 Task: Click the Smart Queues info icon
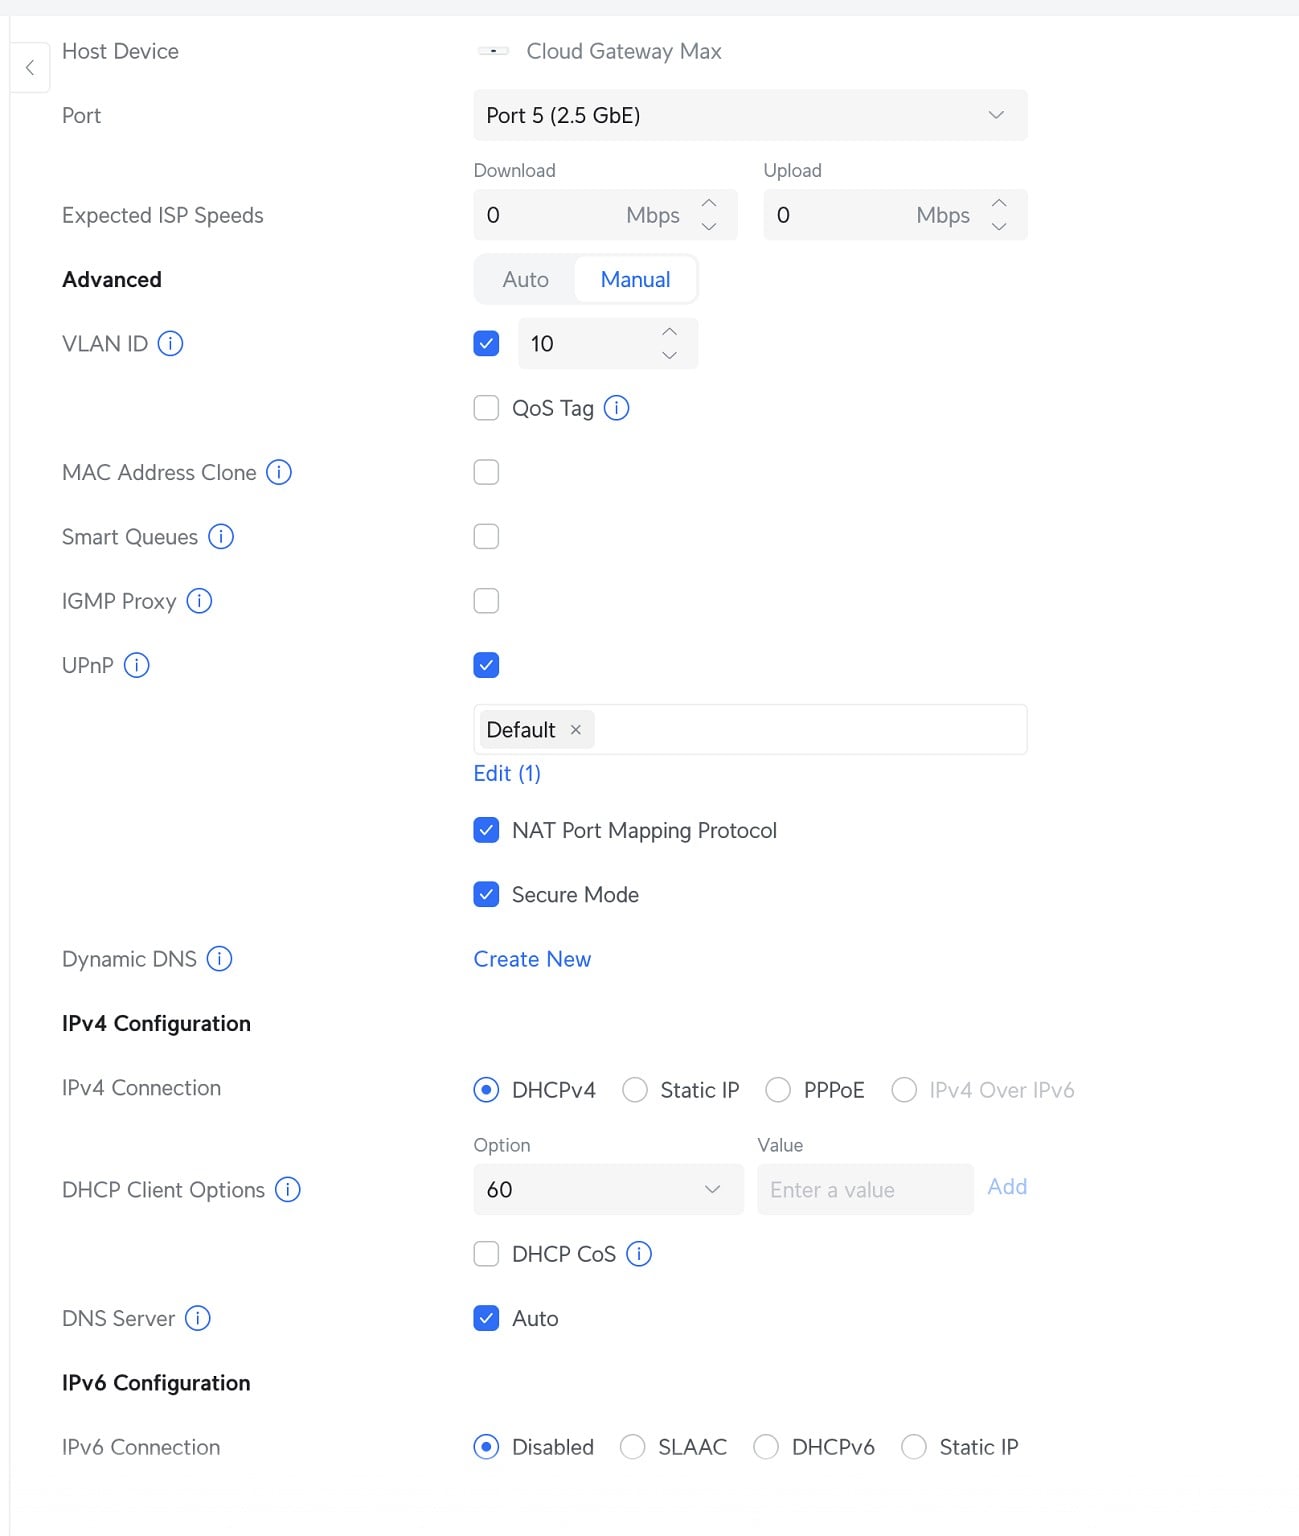click(x=221, y=537)
